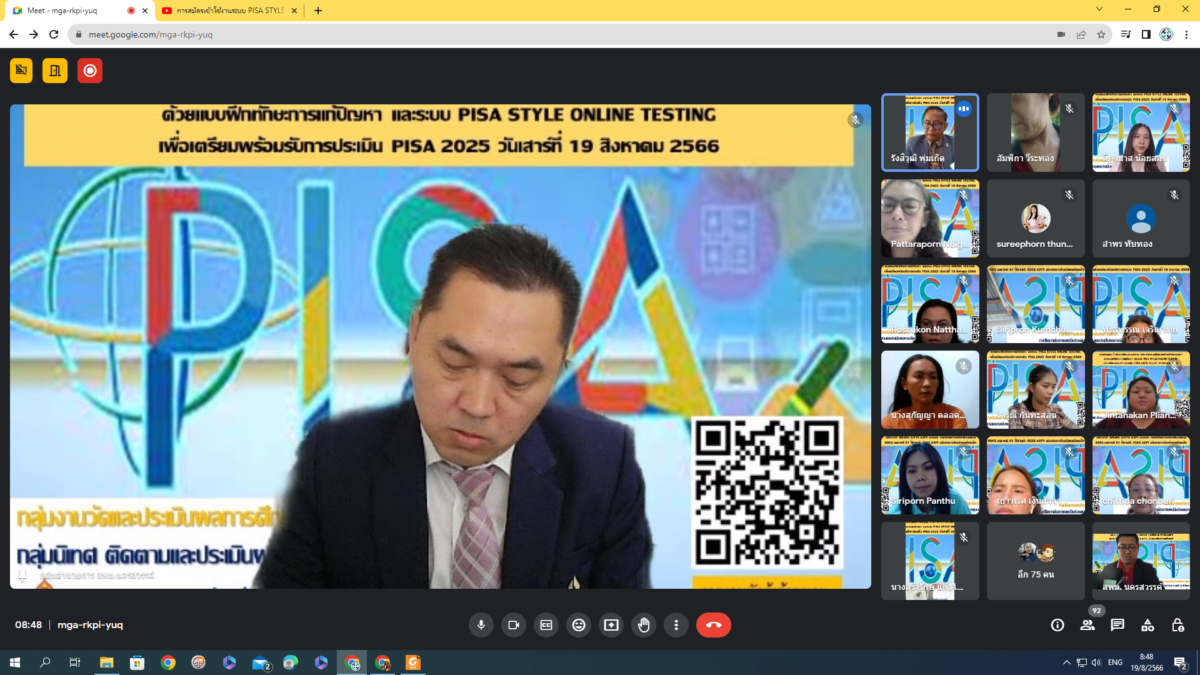1200x675 pixels.
Task: Share this page from the address bar
Action: click(1081, 34)
